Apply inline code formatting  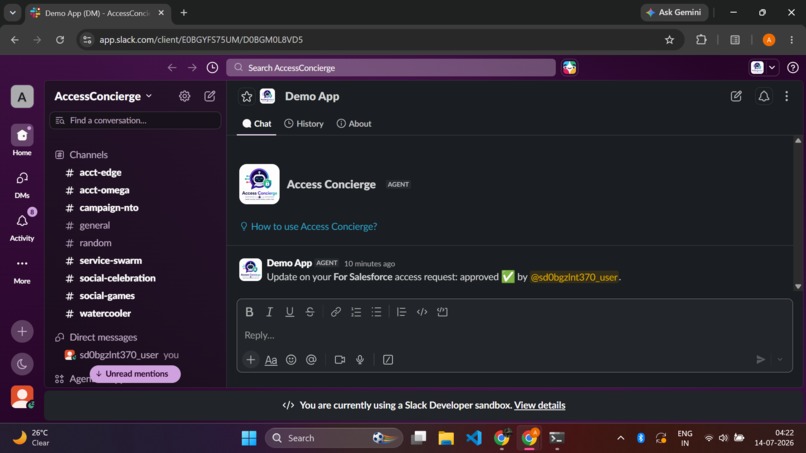pos(422,312)
